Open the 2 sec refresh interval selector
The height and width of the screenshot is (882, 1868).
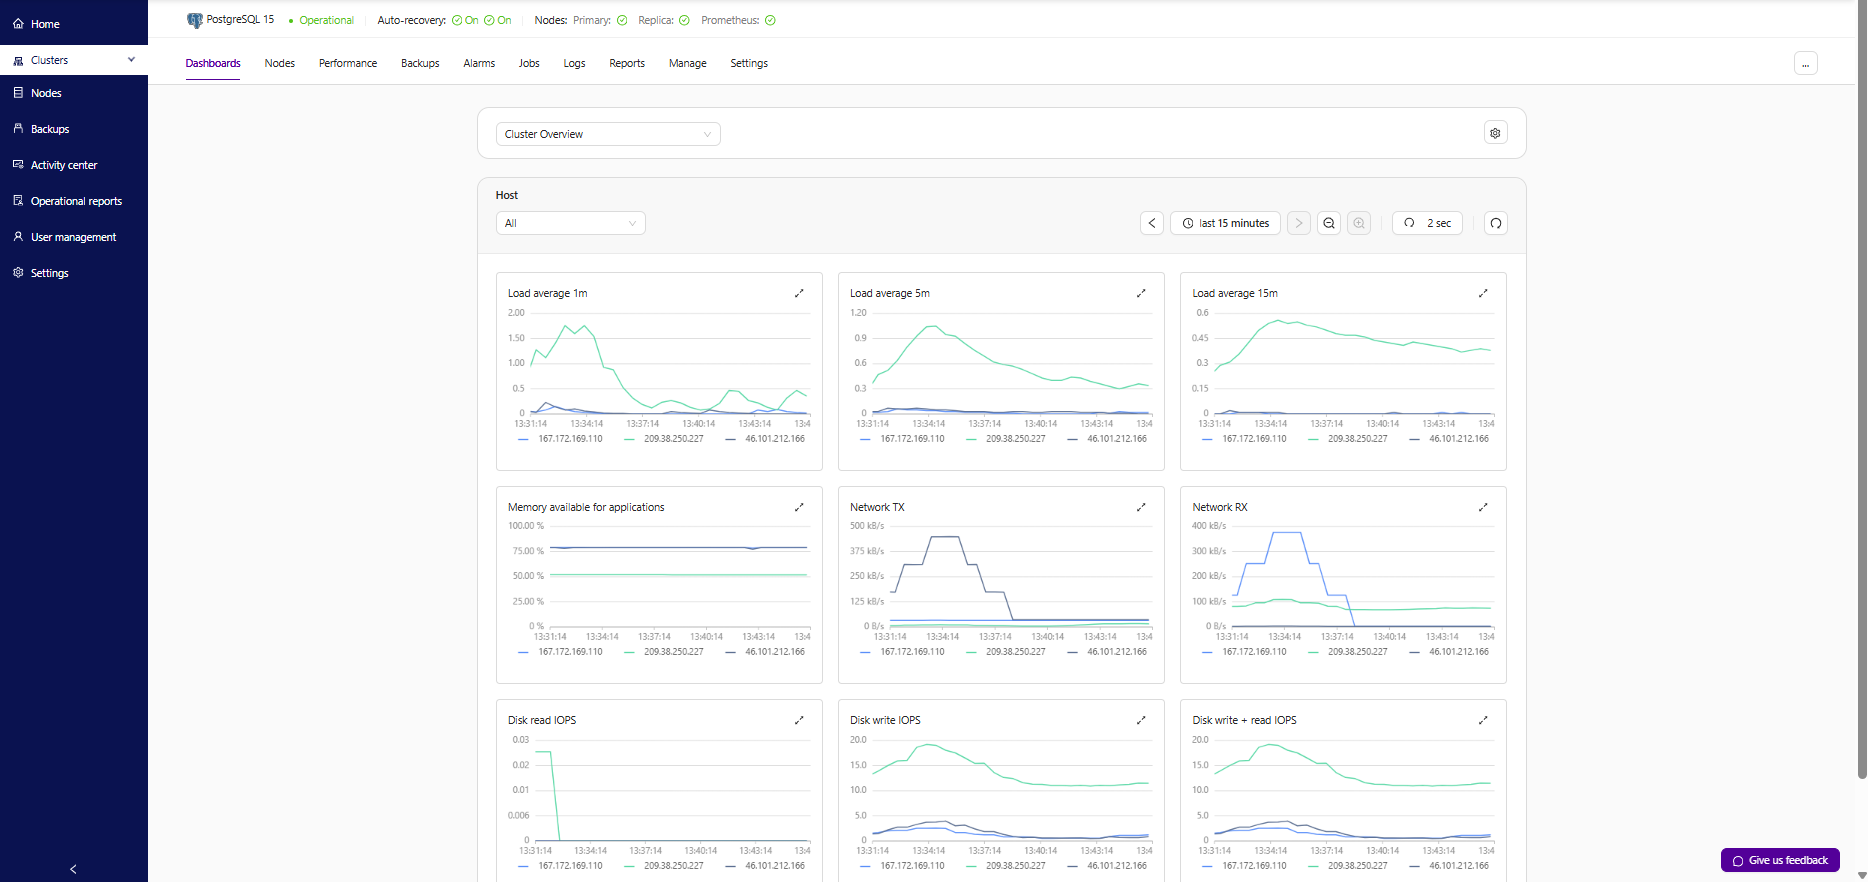(x=1427, y=223)
